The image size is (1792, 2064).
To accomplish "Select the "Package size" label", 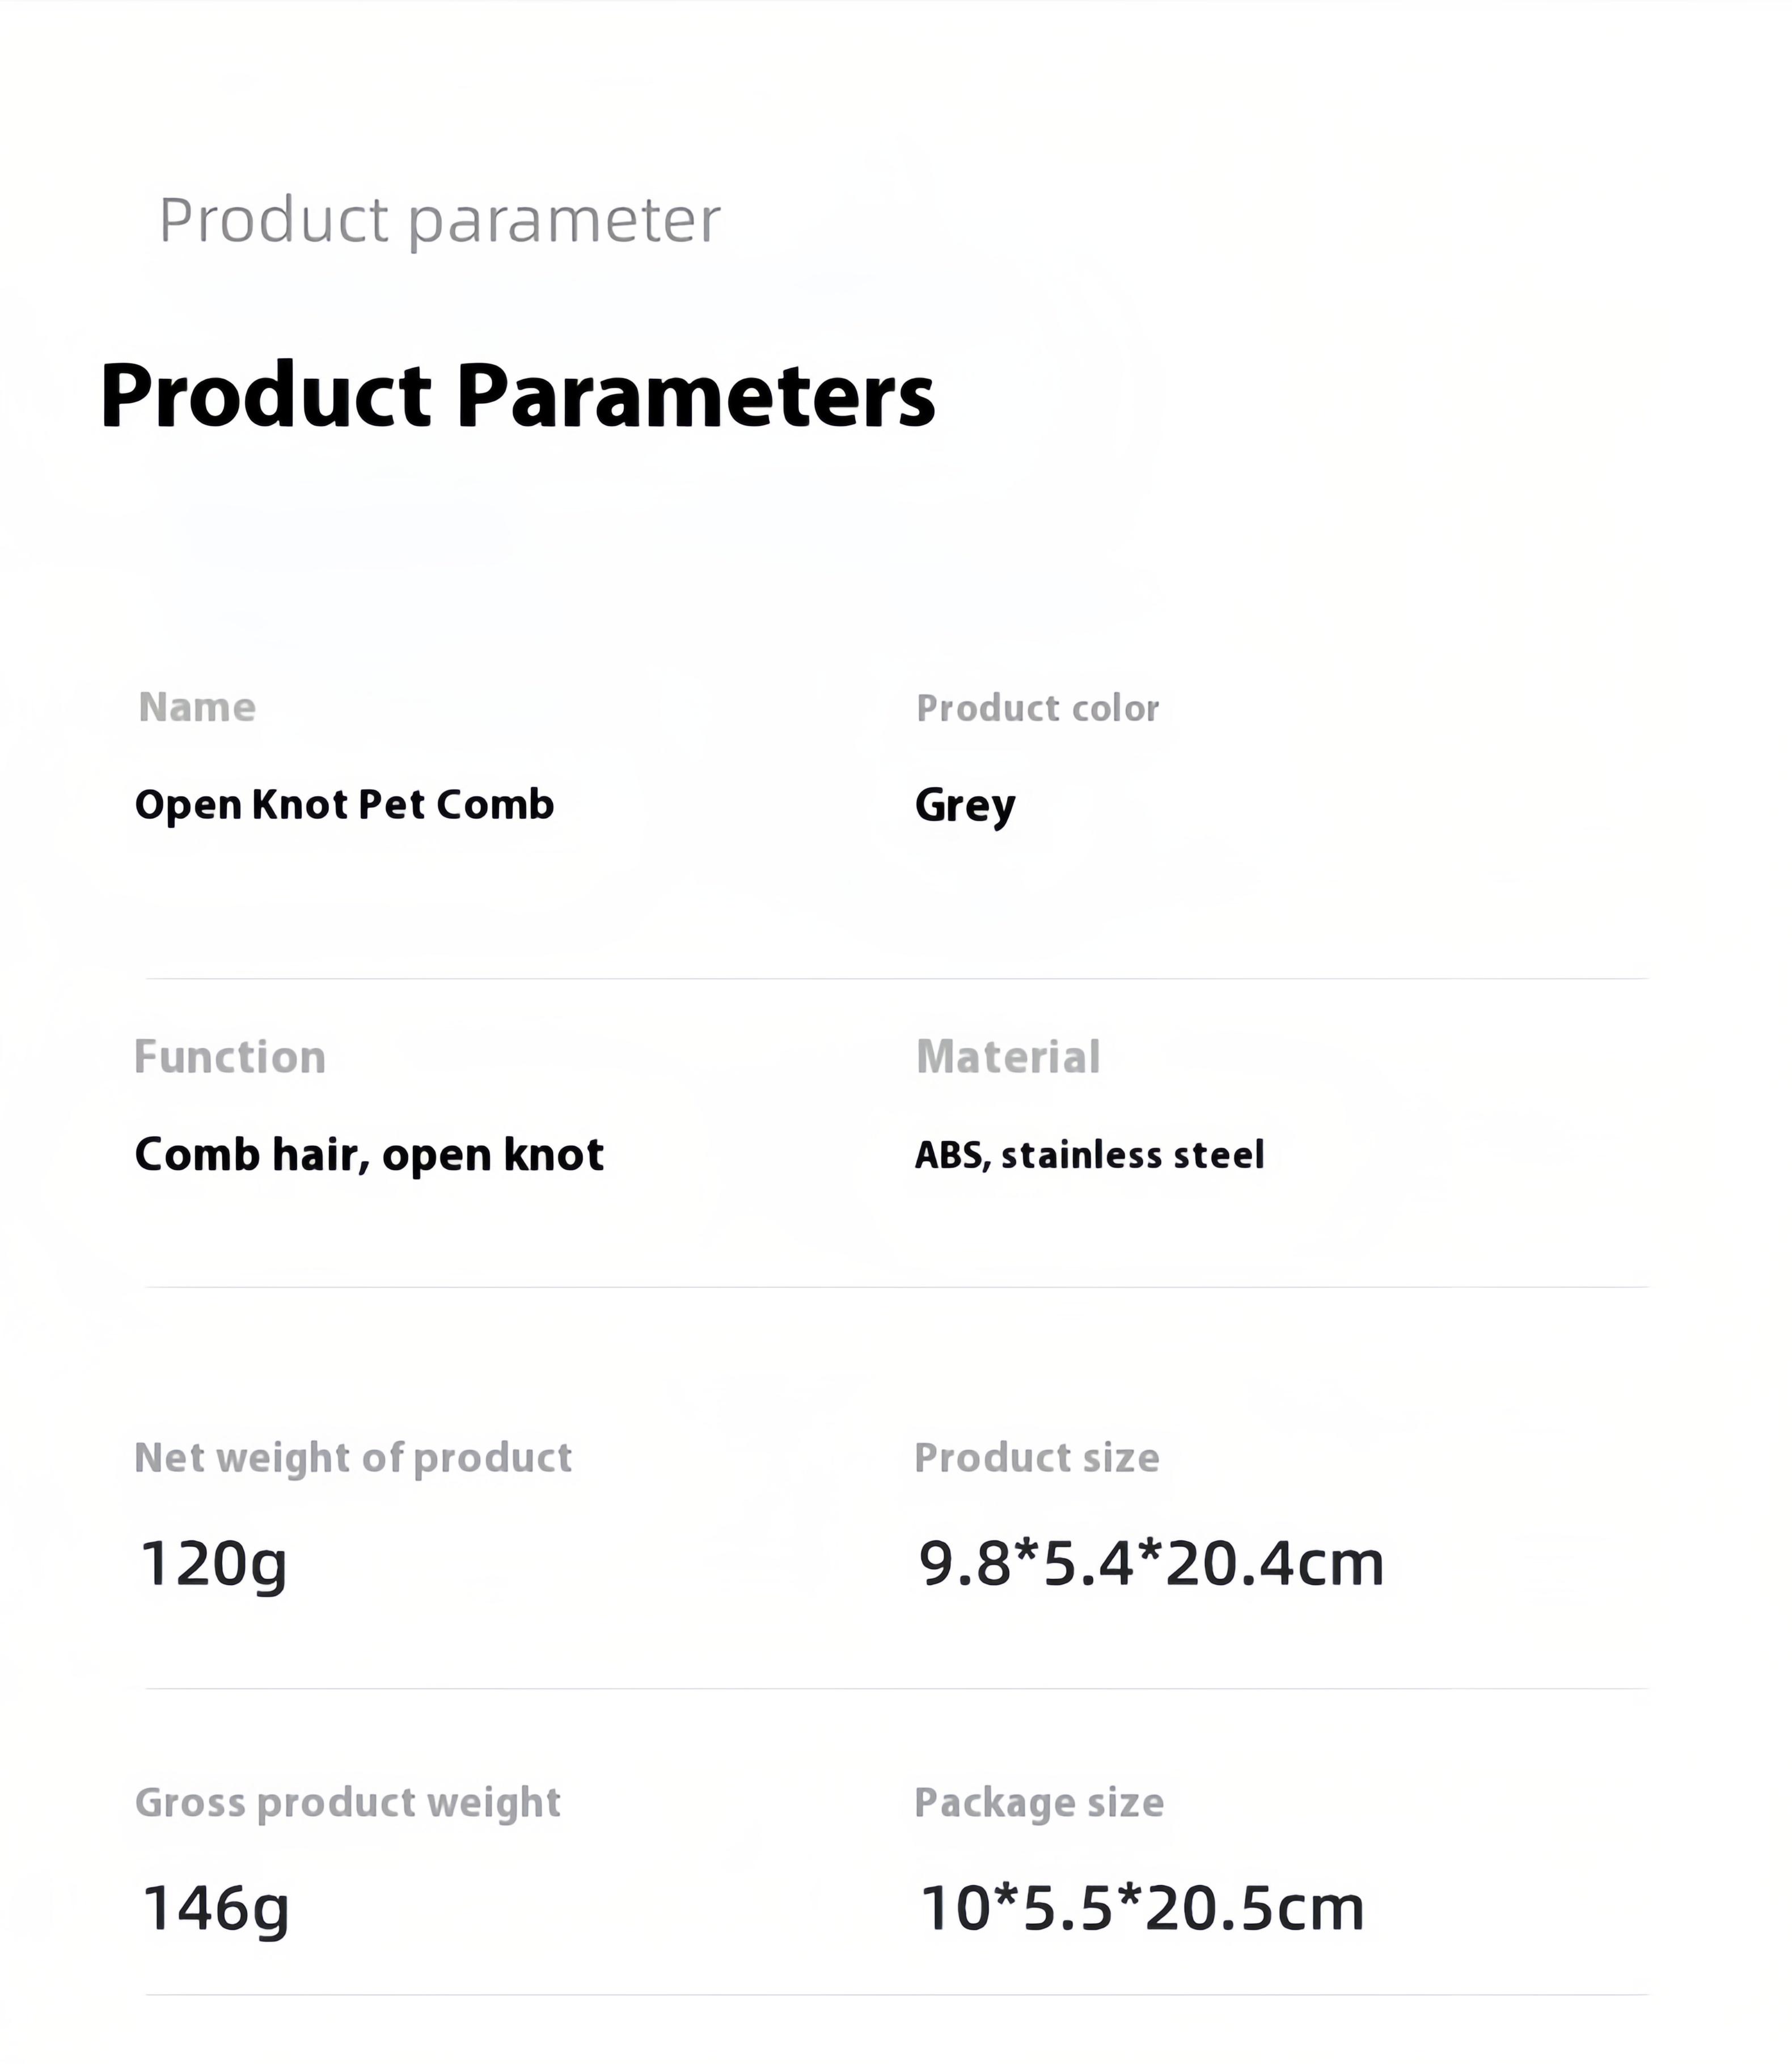I will click(x=1039, y=1803).
